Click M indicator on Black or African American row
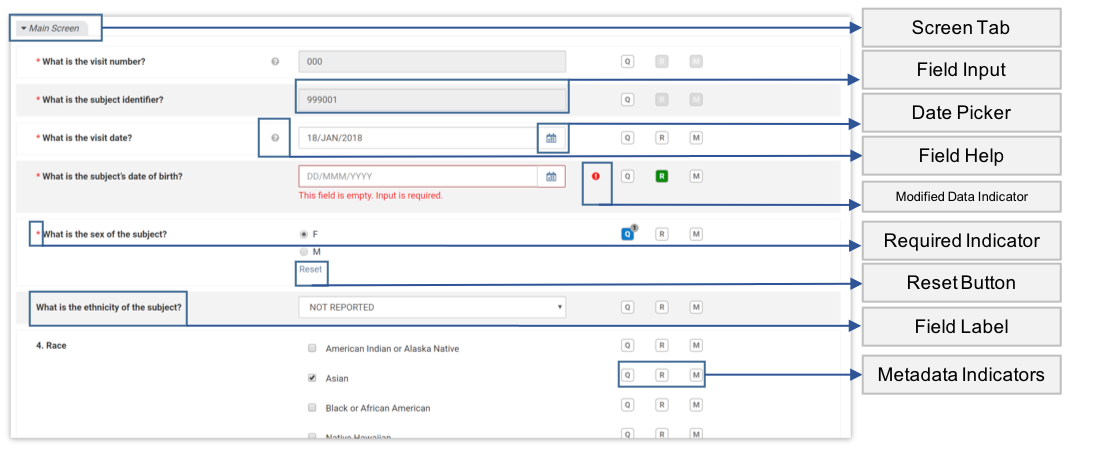The image size is (1093, 460). 696,405
